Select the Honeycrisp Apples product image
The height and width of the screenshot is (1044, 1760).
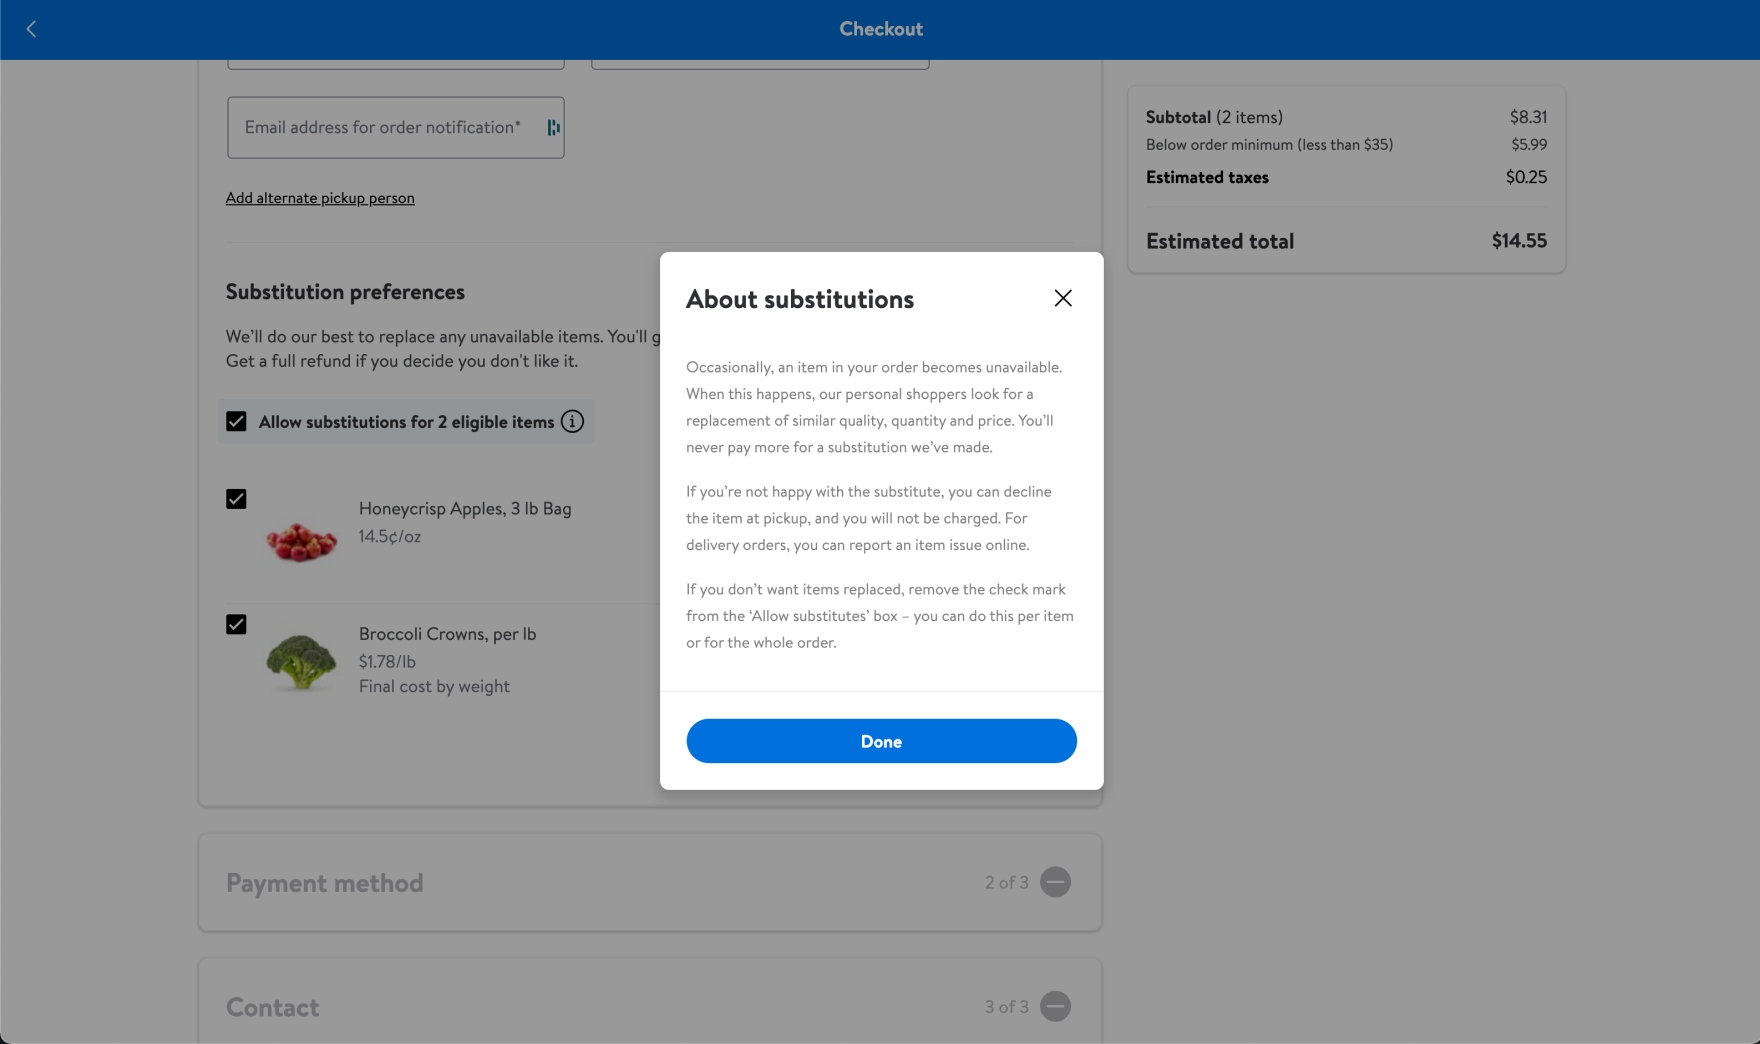pos(301,540)
